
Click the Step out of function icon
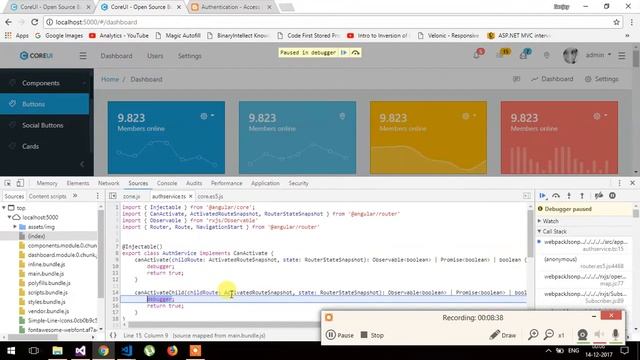582,196
